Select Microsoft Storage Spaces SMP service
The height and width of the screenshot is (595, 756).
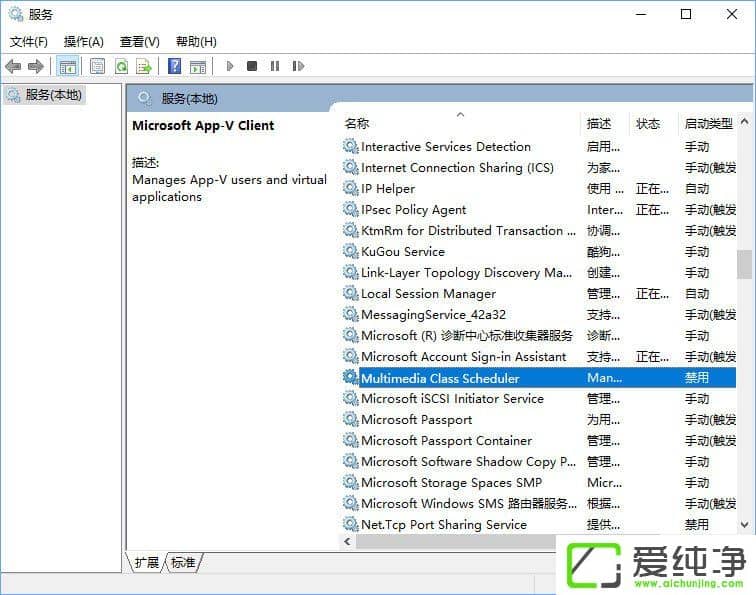pyautogui.click(x=539, y=483)
